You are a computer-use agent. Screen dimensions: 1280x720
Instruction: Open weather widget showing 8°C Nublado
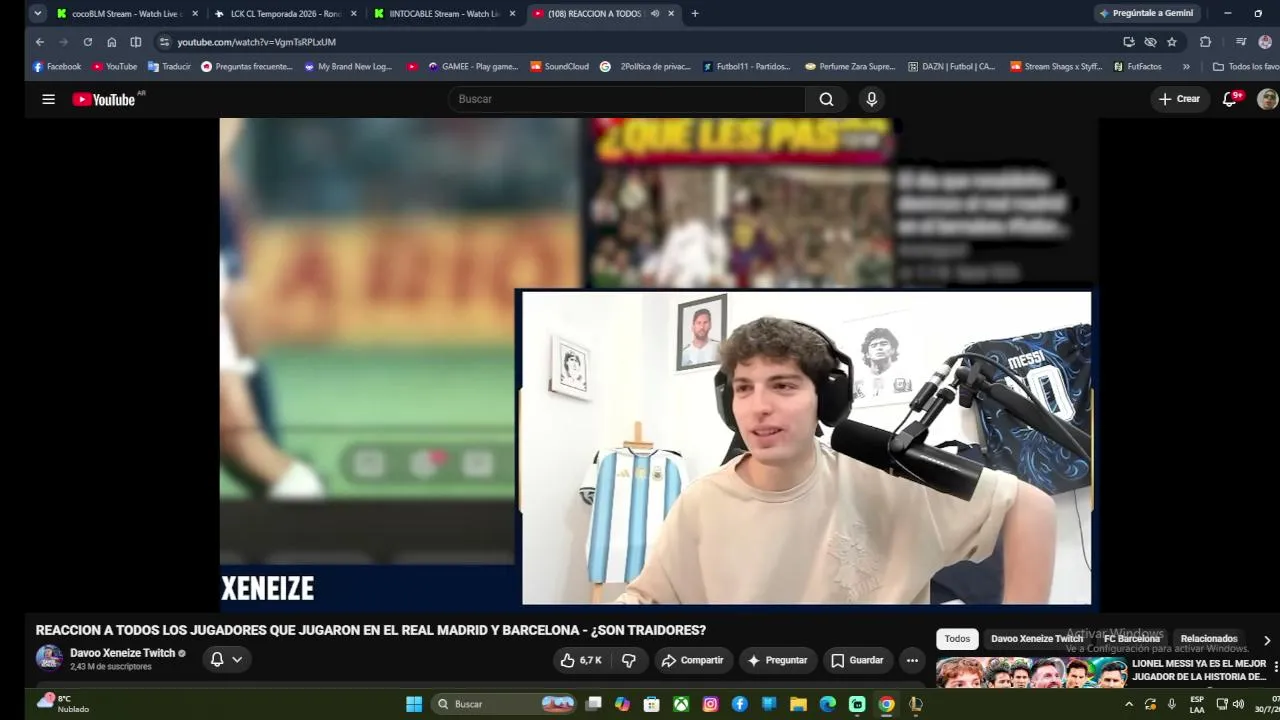tap(62, 704)
